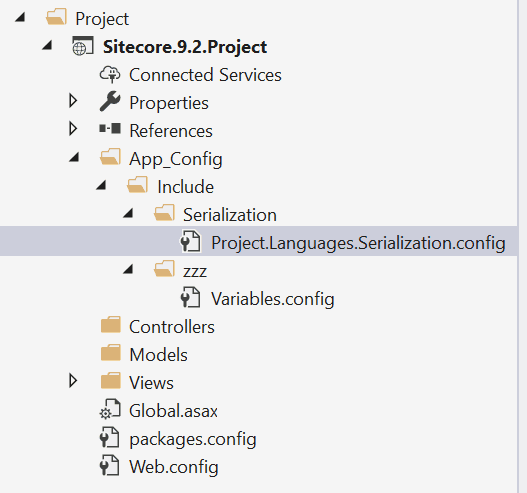The image size is (527, 493).
Task: Click the Web.config file icon
Action: pyautogui.click(x=110, y=465)
